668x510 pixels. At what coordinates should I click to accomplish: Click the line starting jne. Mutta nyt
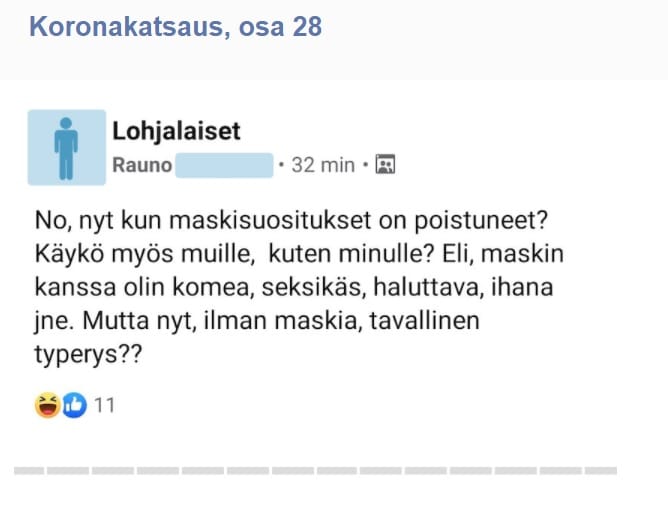point(257,320)
